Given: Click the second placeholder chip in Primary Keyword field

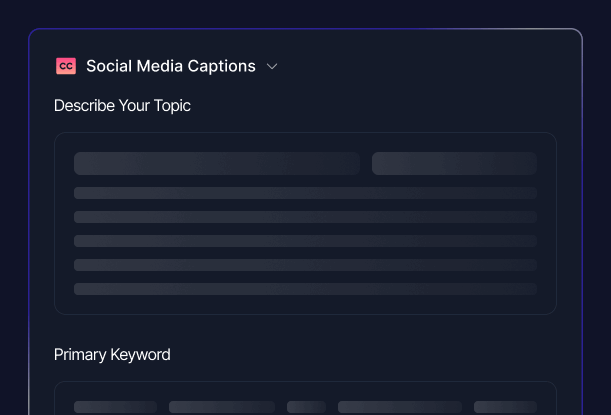Looking at the screenshot, I should [x=221, y=407].
